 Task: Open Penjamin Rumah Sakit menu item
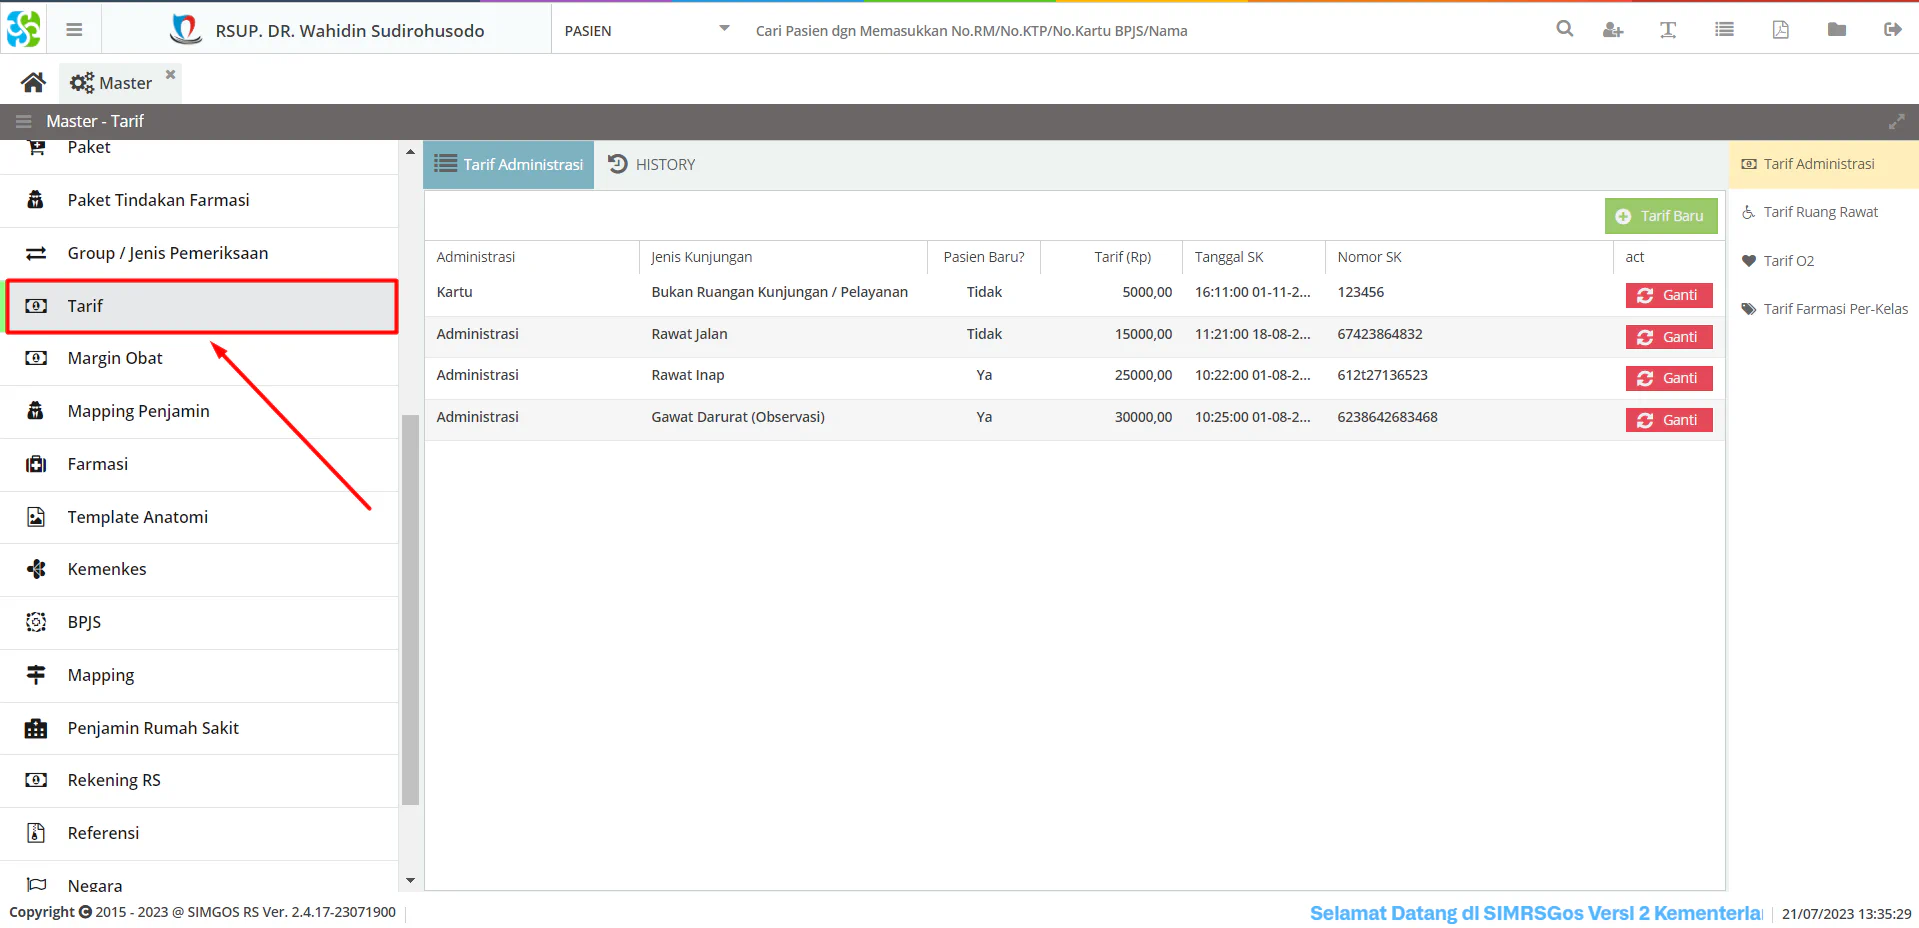(x=199, y=728)
